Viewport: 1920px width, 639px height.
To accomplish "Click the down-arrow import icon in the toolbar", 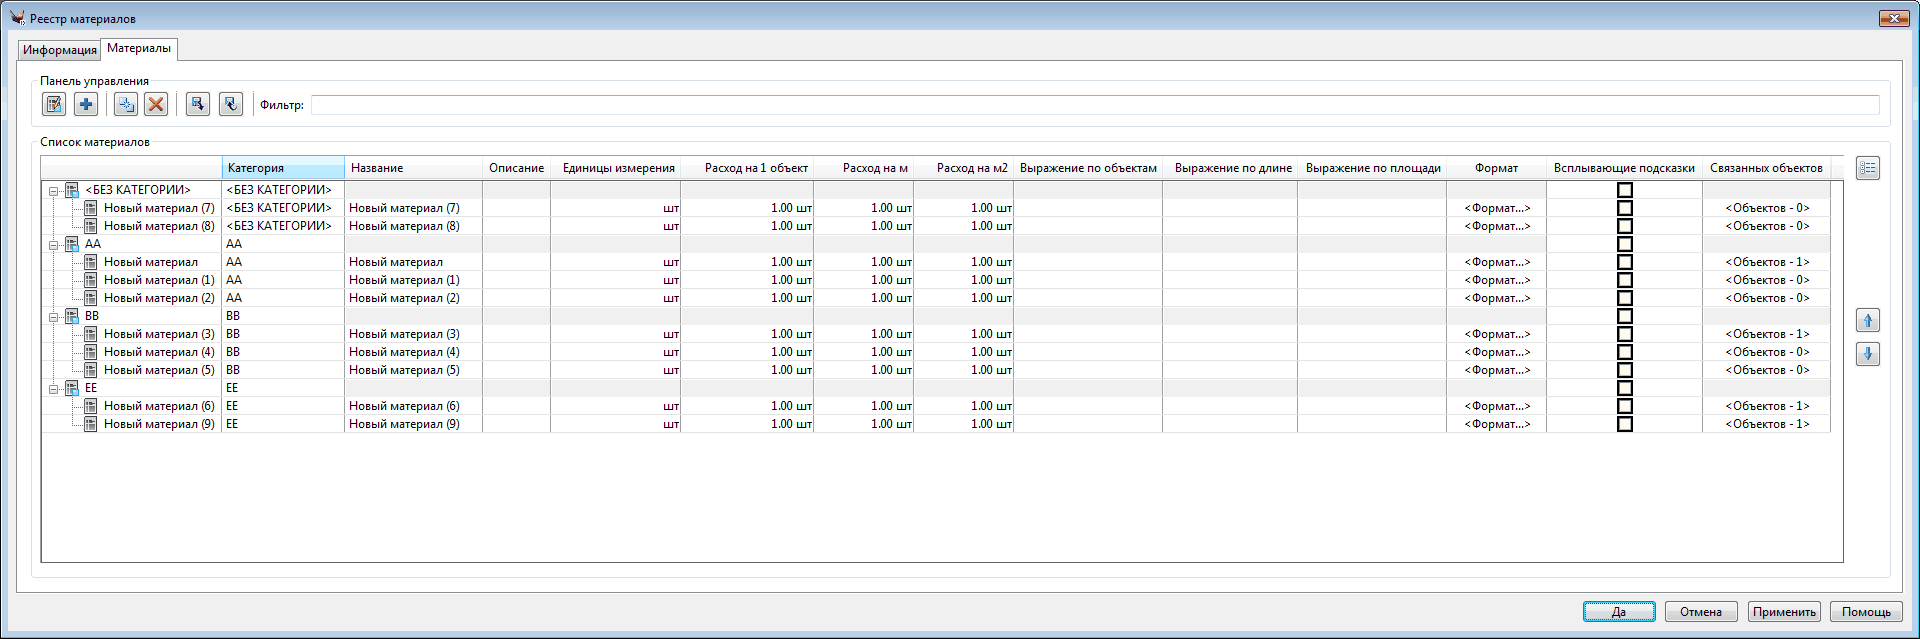I will [x=198, y=104].
